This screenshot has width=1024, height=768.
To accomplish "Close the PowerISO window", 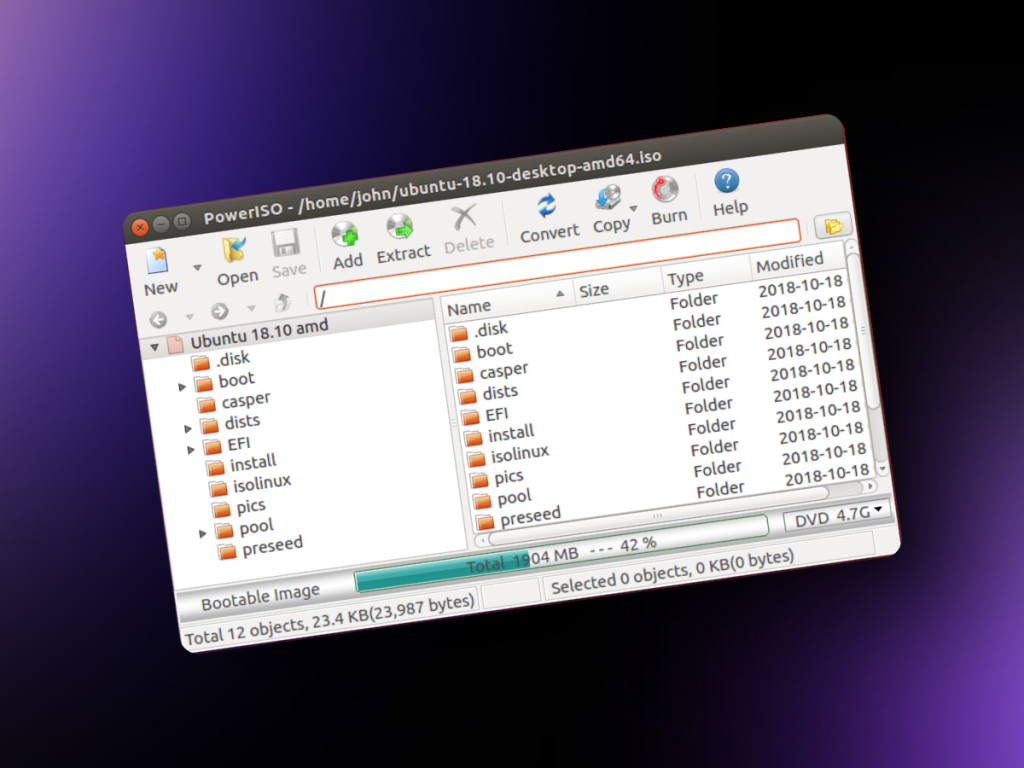I will (x=140, y=227).
